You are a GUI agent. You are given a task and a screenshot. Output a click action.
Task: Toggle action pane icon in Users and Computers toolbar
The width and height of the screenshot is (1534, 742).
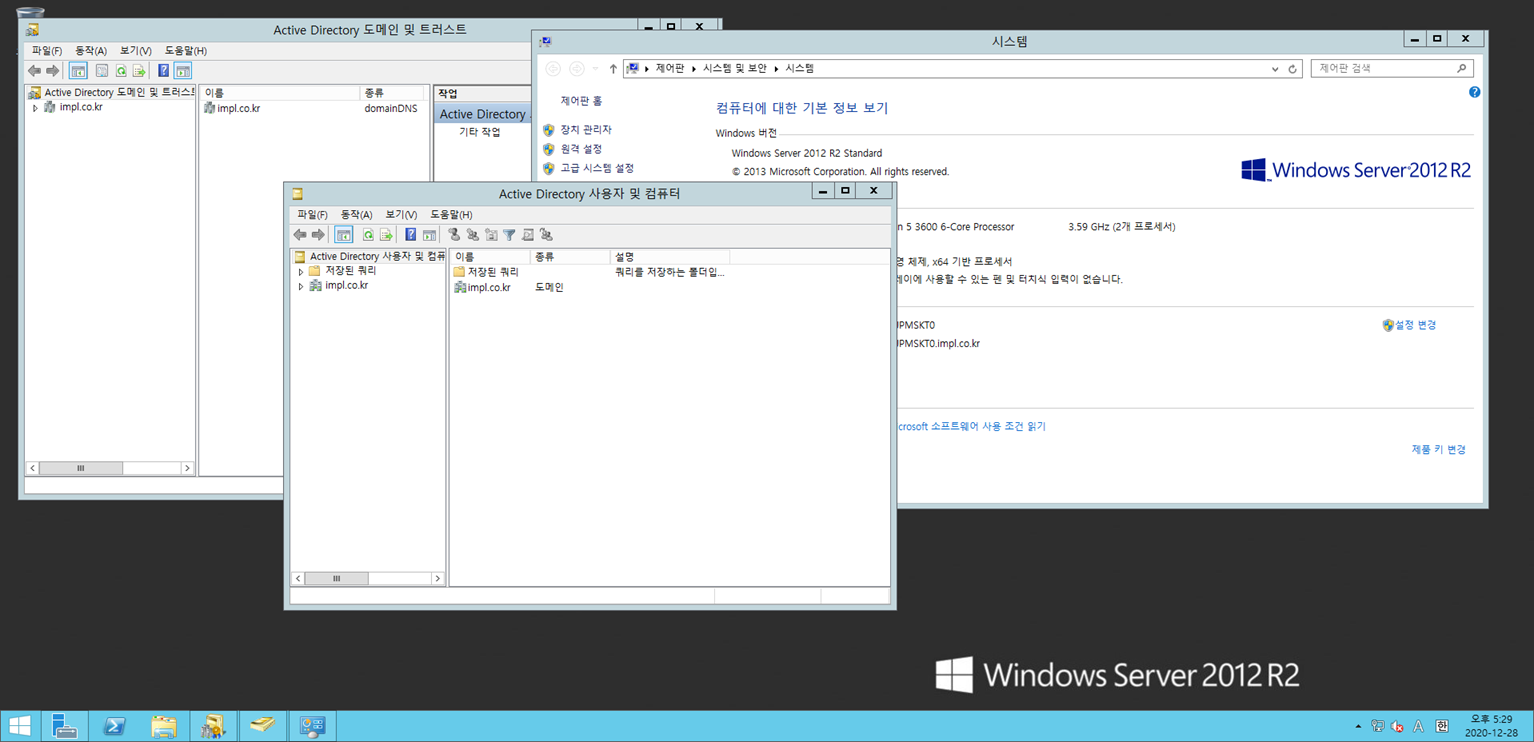[x=429, y=235]
